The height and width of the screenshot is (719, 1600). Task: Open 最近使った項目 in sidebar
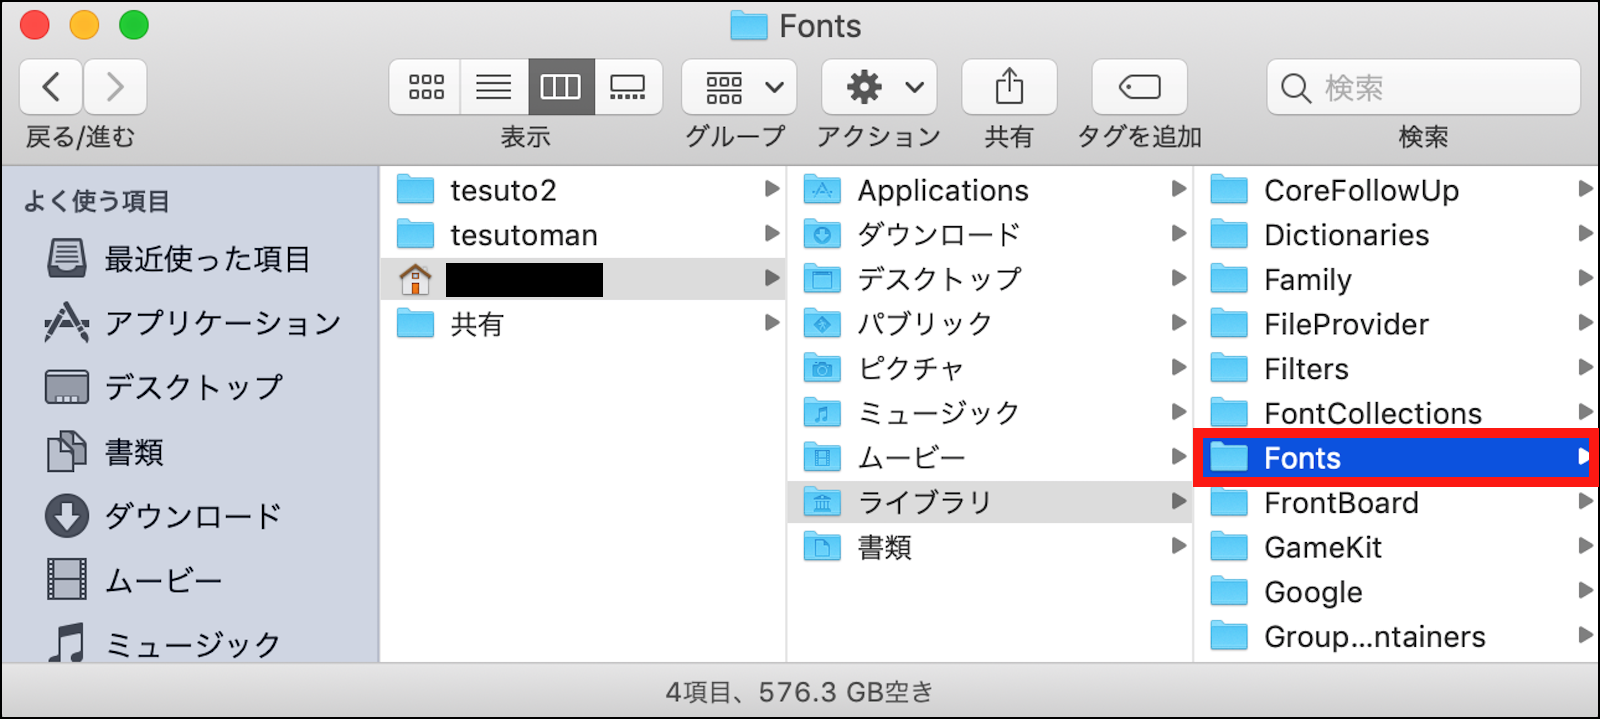[x=207, y=259]
